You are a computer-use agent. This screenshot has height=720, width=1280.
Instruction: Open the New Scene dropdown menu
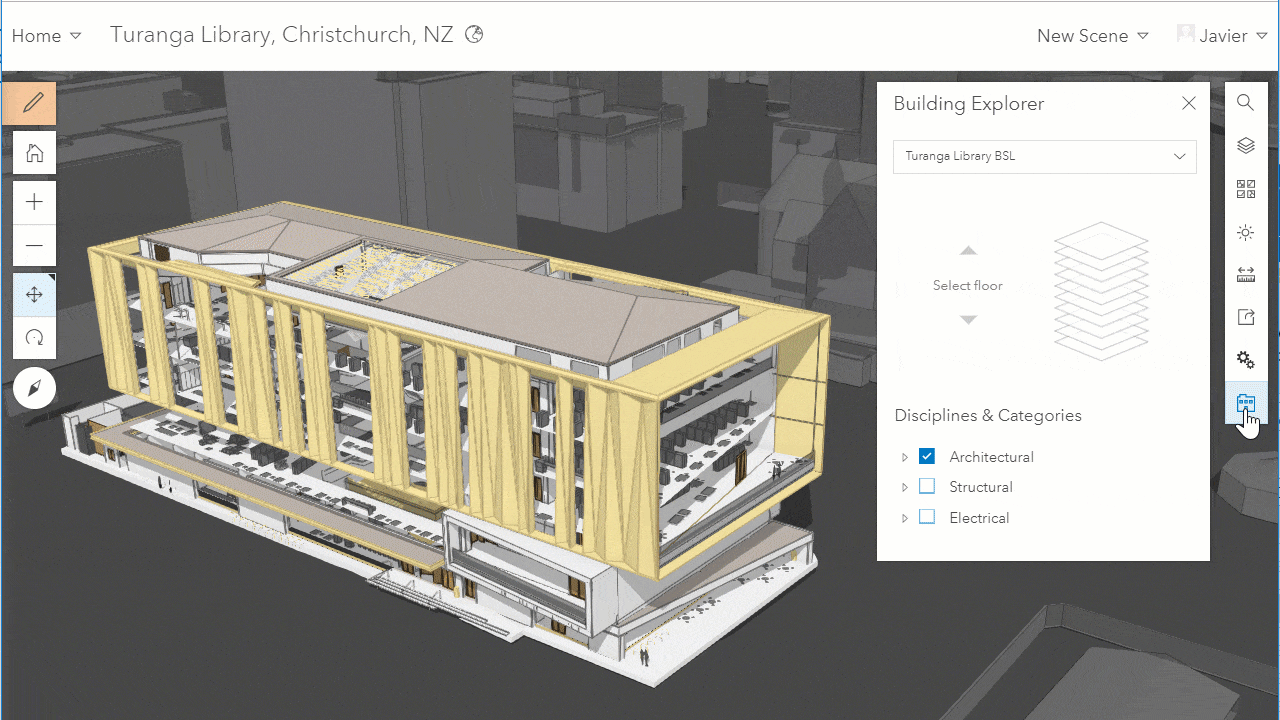point(1092,36)
